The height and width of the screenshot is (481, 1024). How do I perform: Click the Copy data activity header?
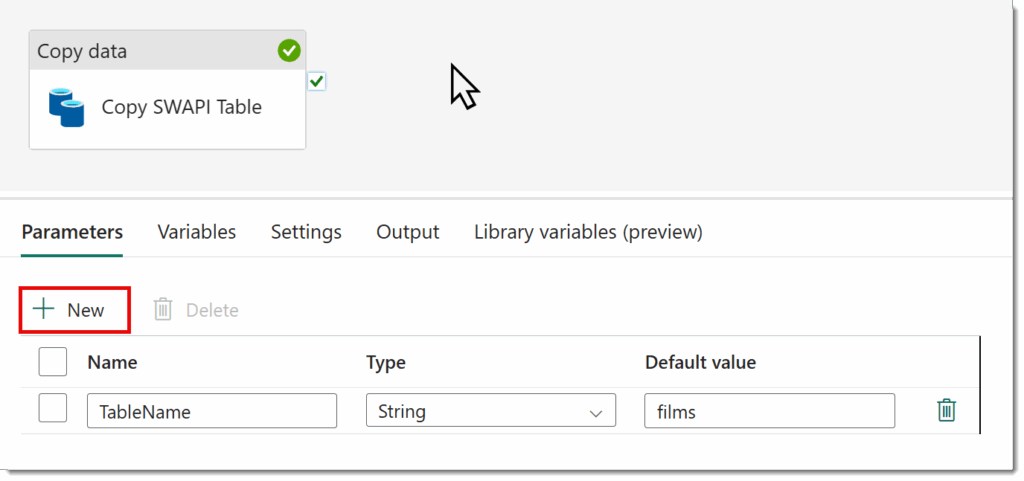167,51
